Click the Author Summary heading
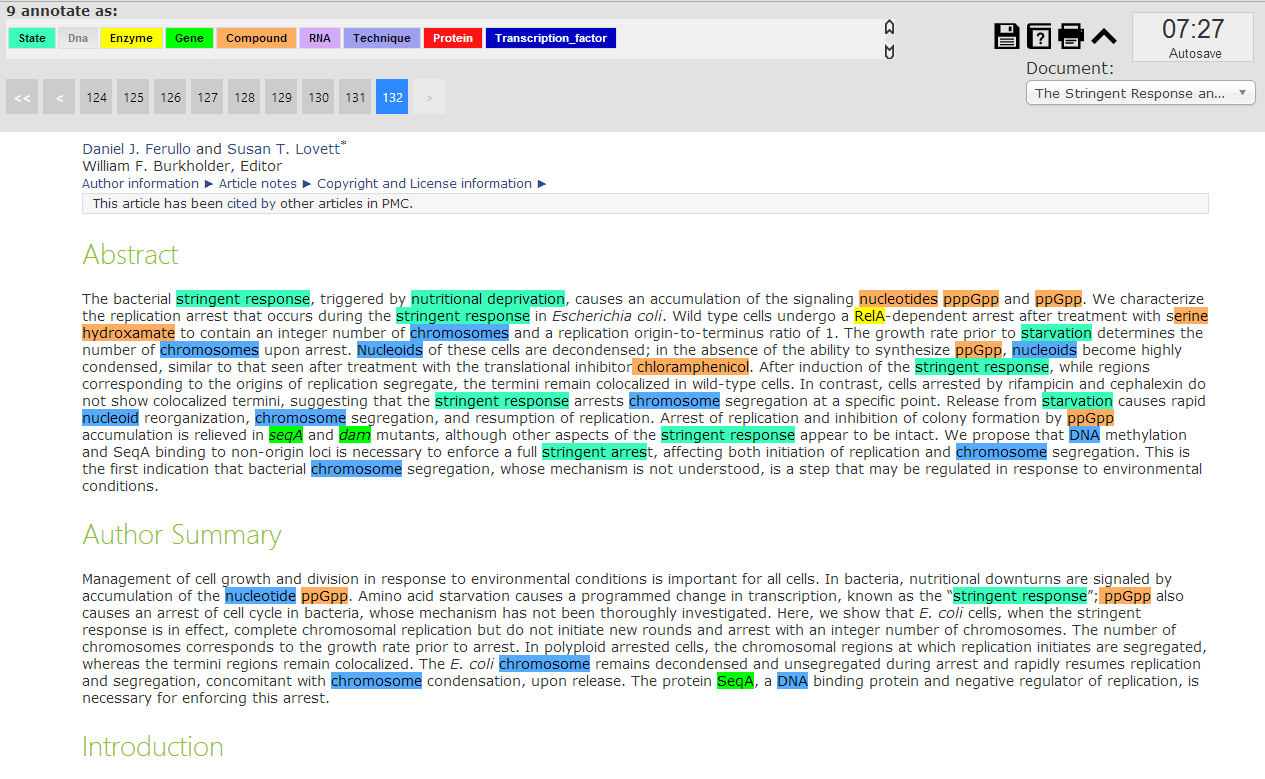This screenshot has width=1265, height=779. pyautogui.click(x=181, y=535)
